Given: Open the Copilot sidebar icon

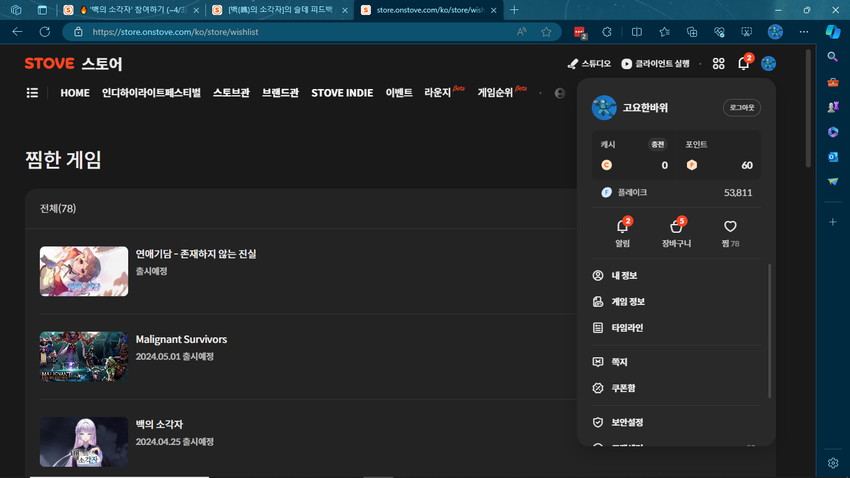Looking at the screenshot, I should [x=833, y=32].
